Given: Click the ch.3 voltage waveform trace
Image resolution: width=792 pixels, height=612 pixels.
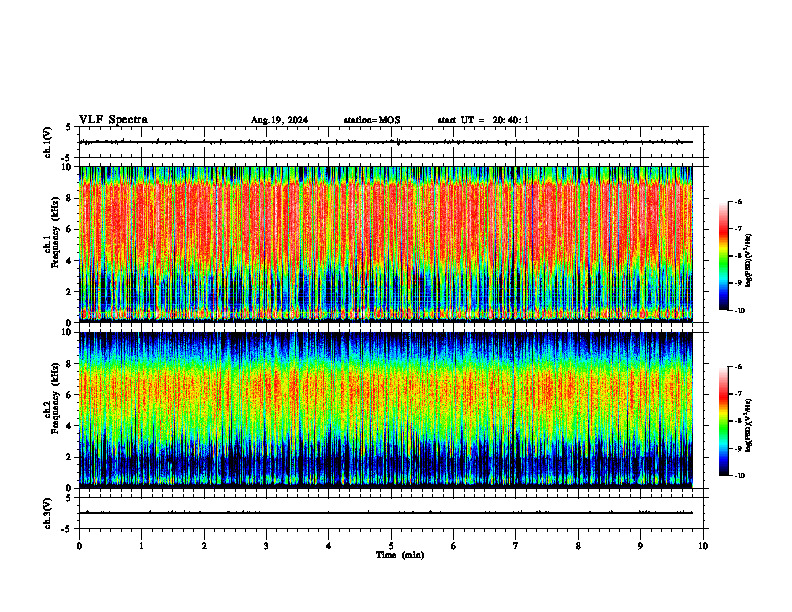Looking at the screenshot, I should coord(386,513).
